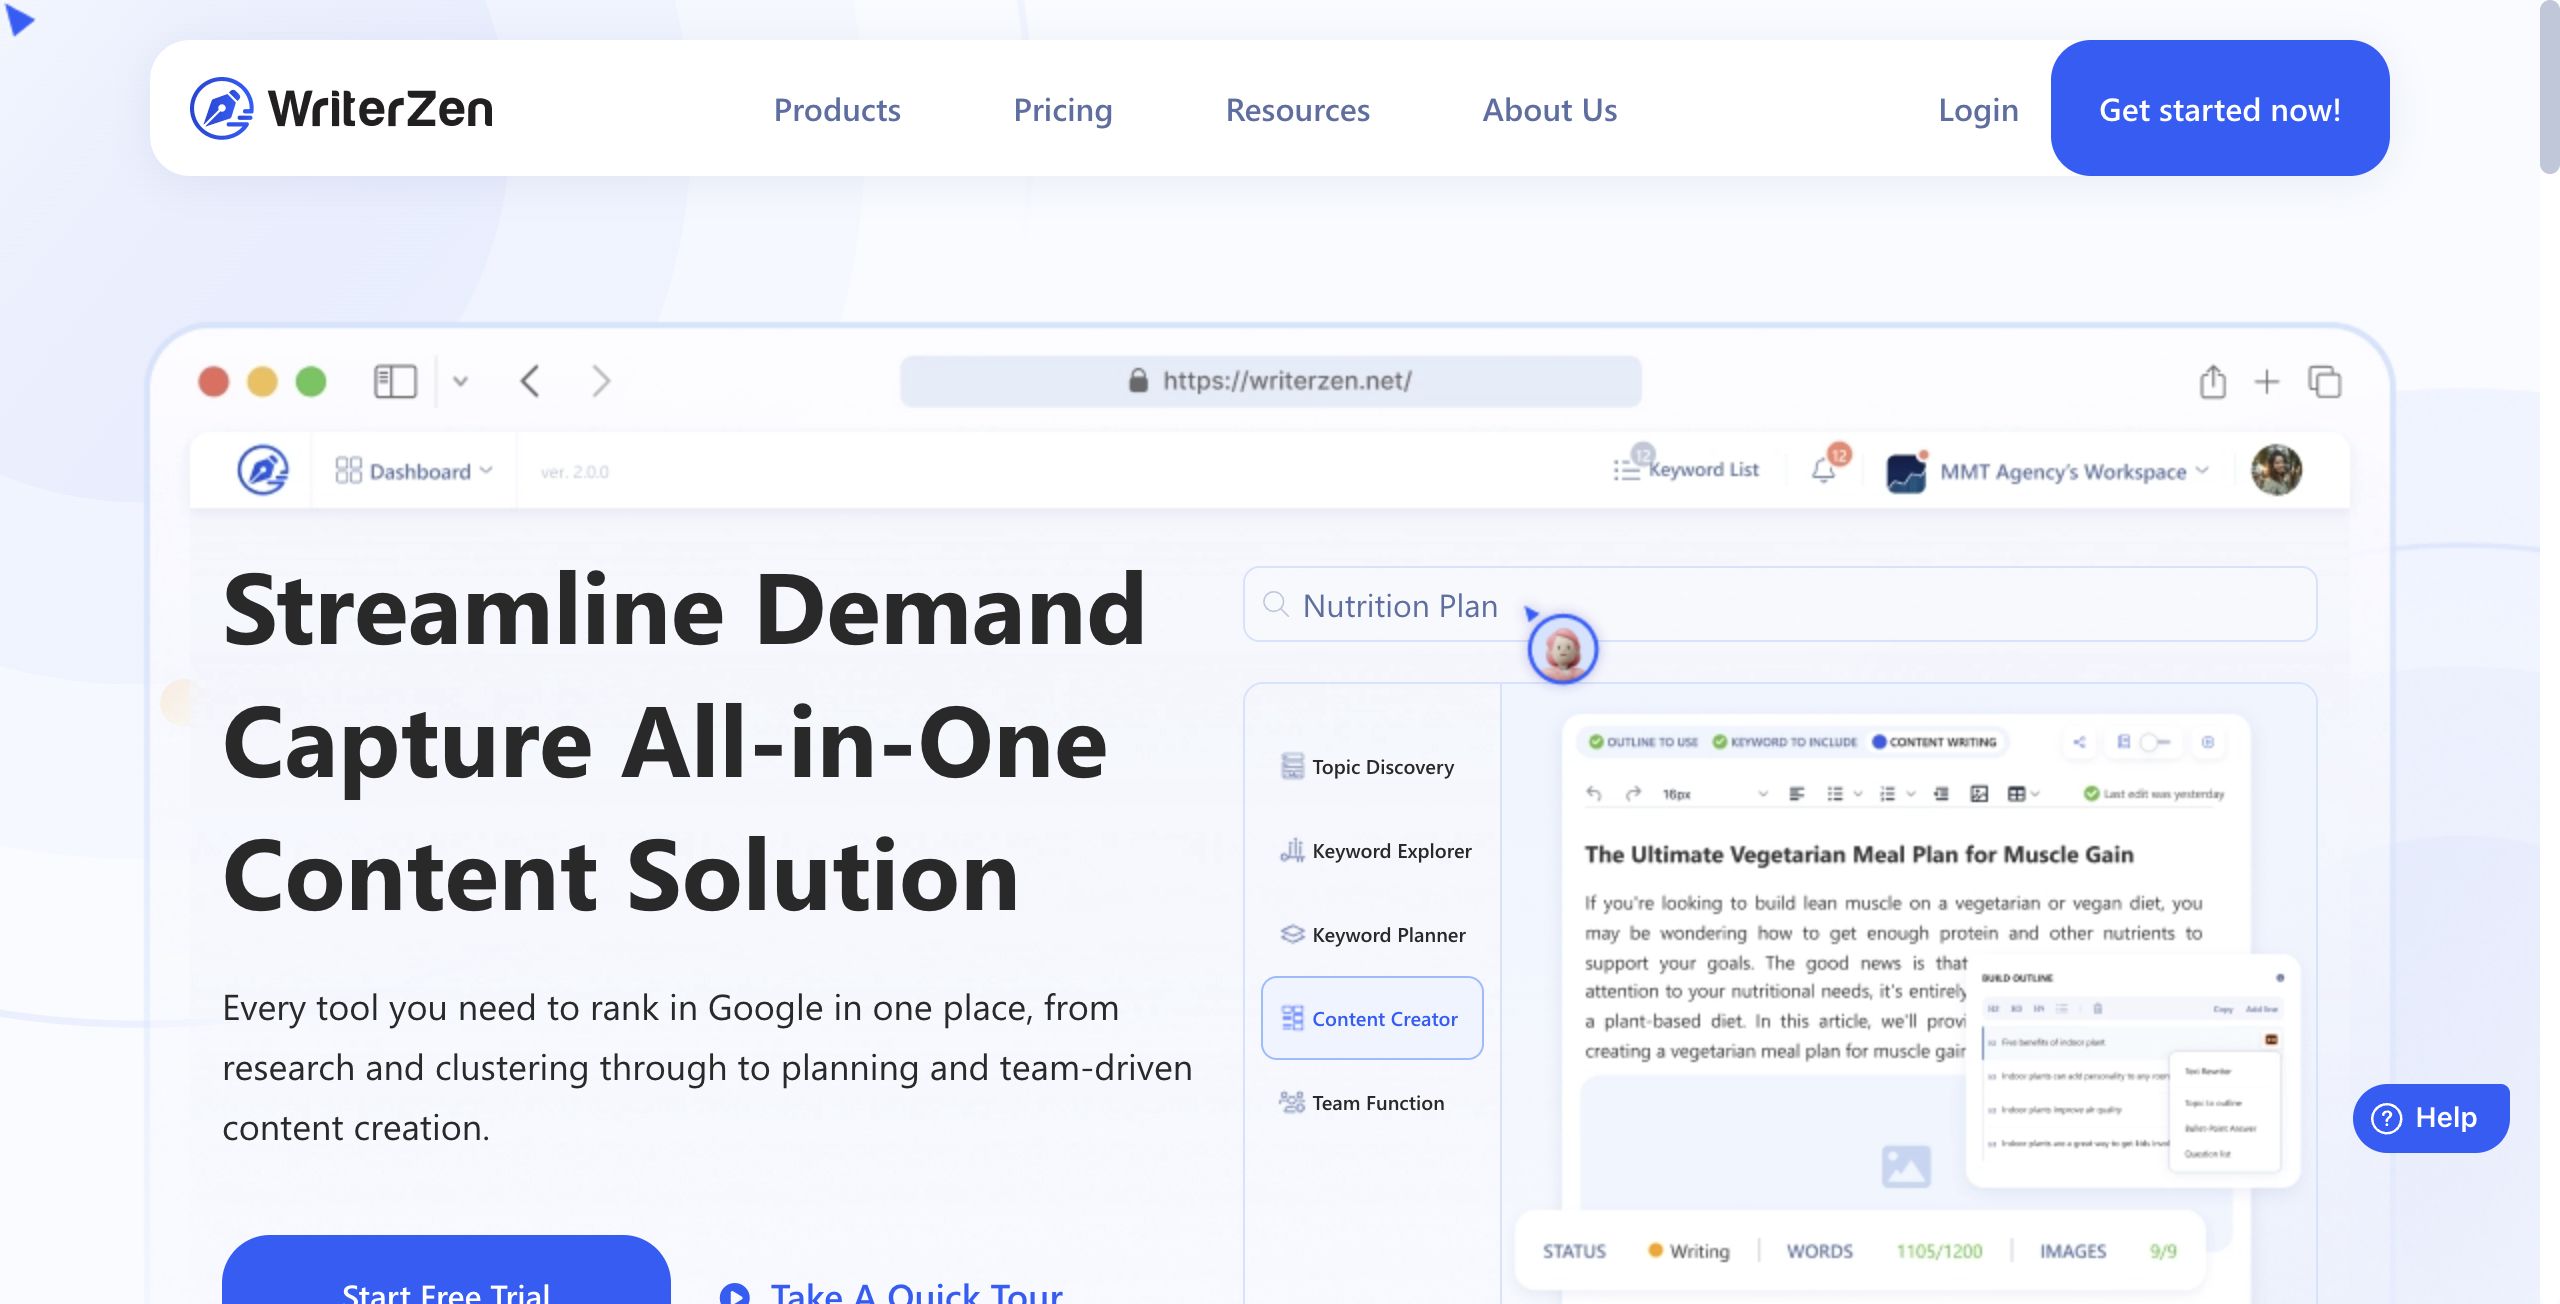Click the notification bell icon
This screenshot has height=1304, width=2560.
click(1823, 469)
